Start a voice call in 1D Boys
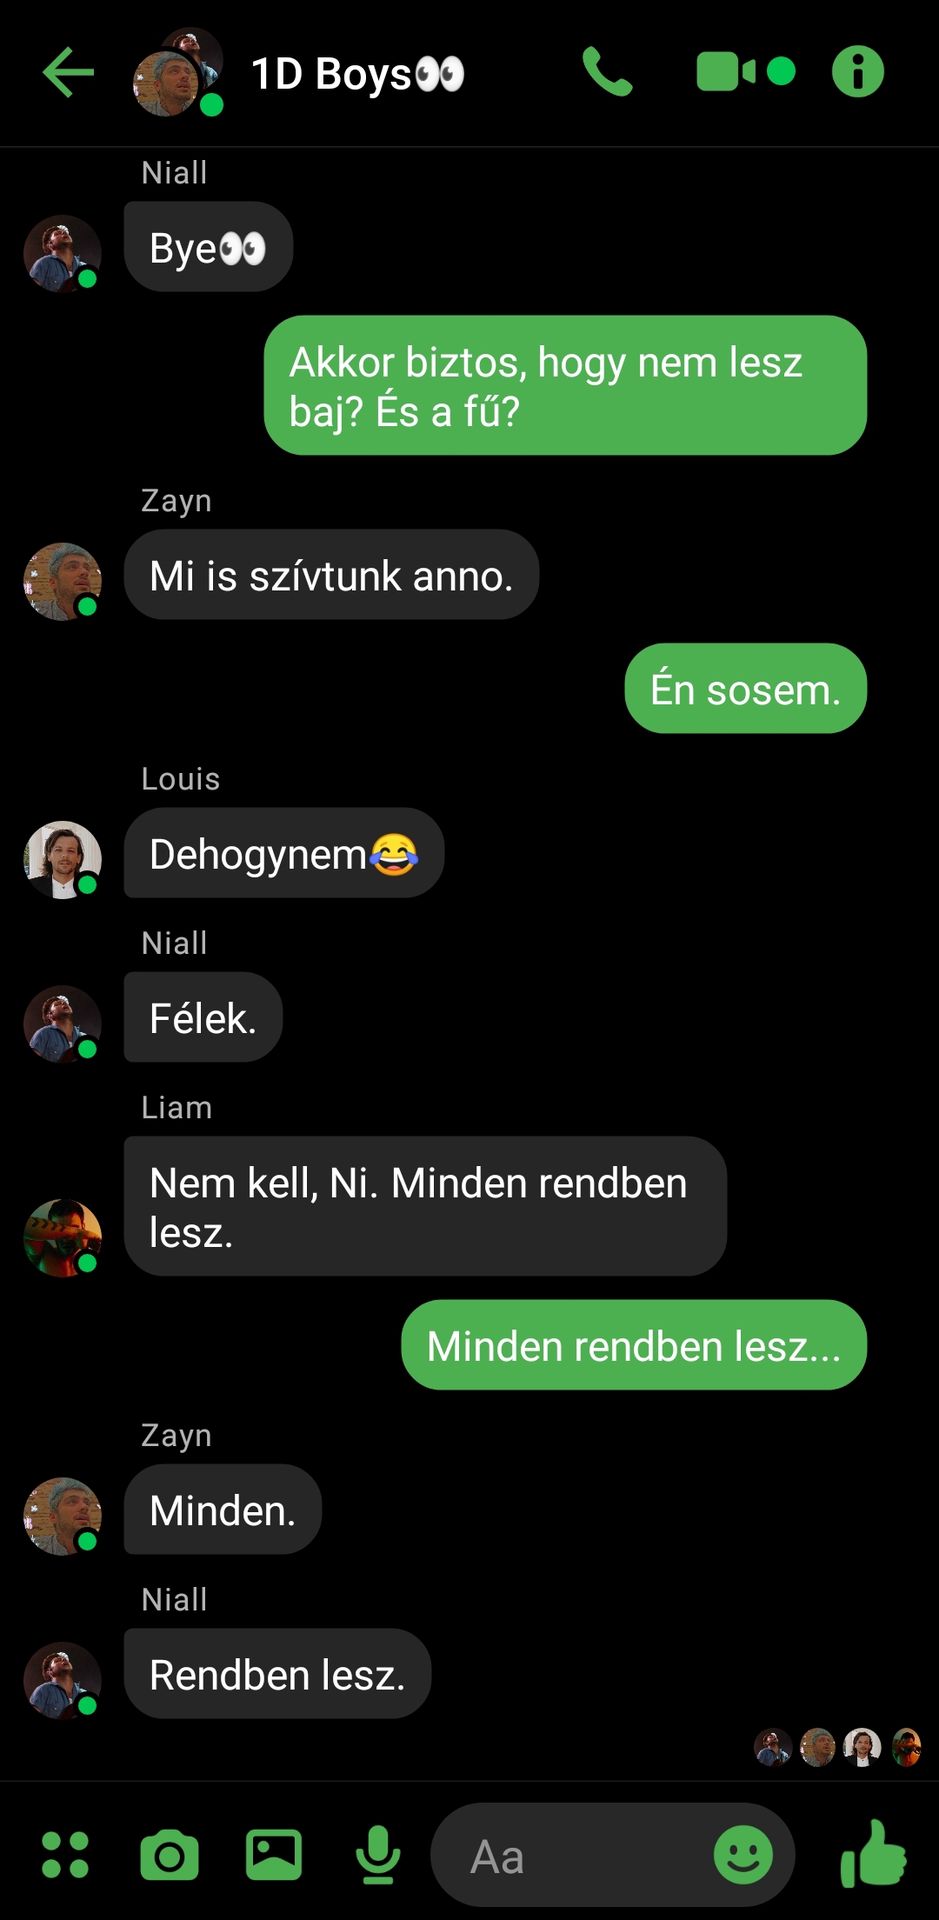 click(x=607, y=72)
